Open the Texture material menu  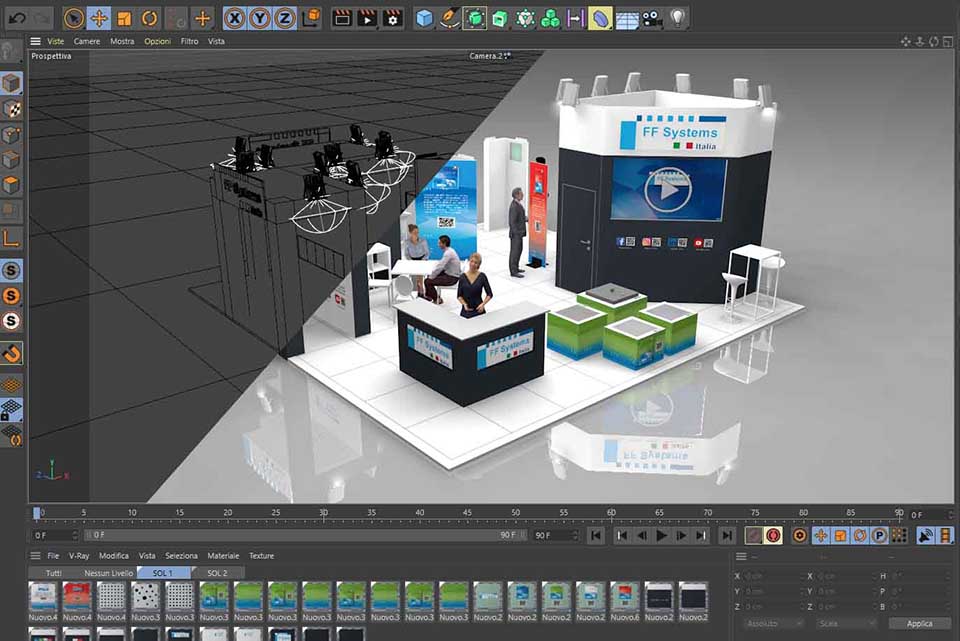coord(261,556)
